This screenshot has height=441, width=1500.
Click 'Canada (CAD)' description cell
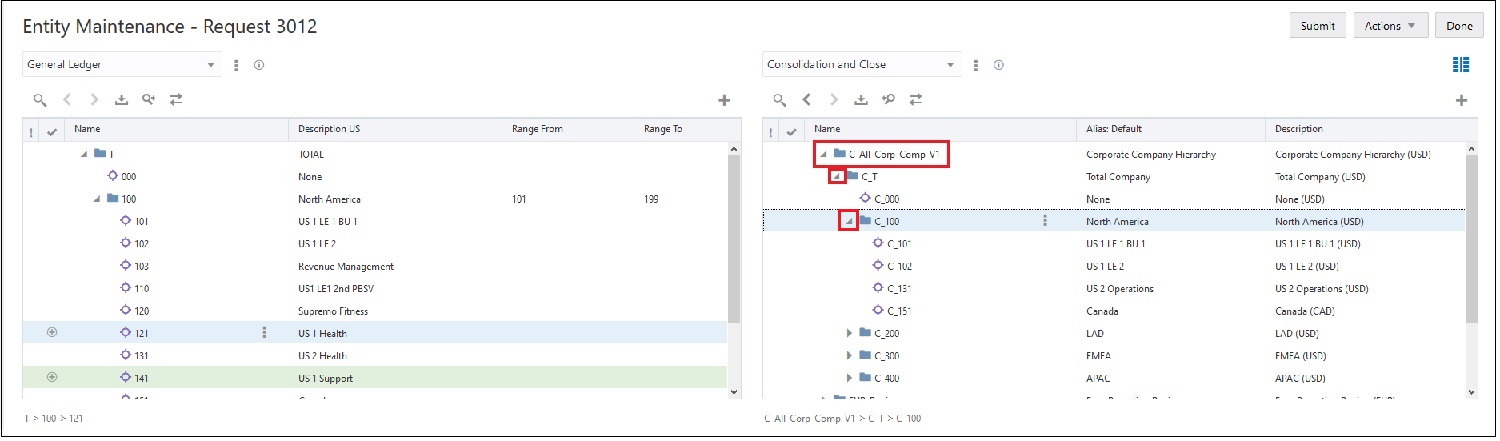coord(1307,311)
